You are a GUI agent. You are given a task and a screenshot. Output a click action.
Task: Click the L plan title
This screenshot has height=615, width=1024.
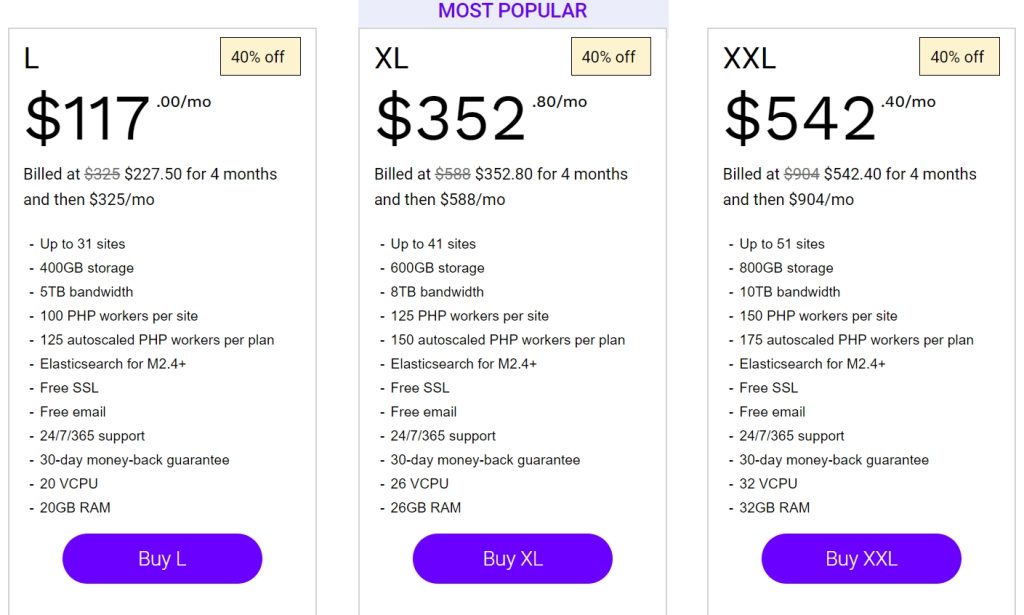(31, 59)
